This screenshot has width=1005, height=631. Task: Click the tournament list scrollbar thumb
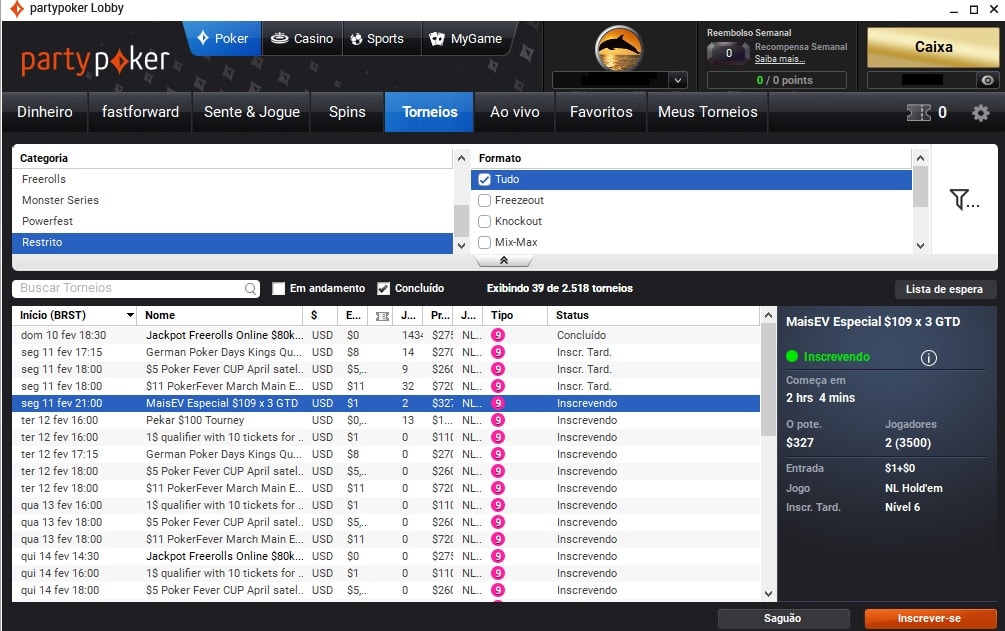click(768, 380)
